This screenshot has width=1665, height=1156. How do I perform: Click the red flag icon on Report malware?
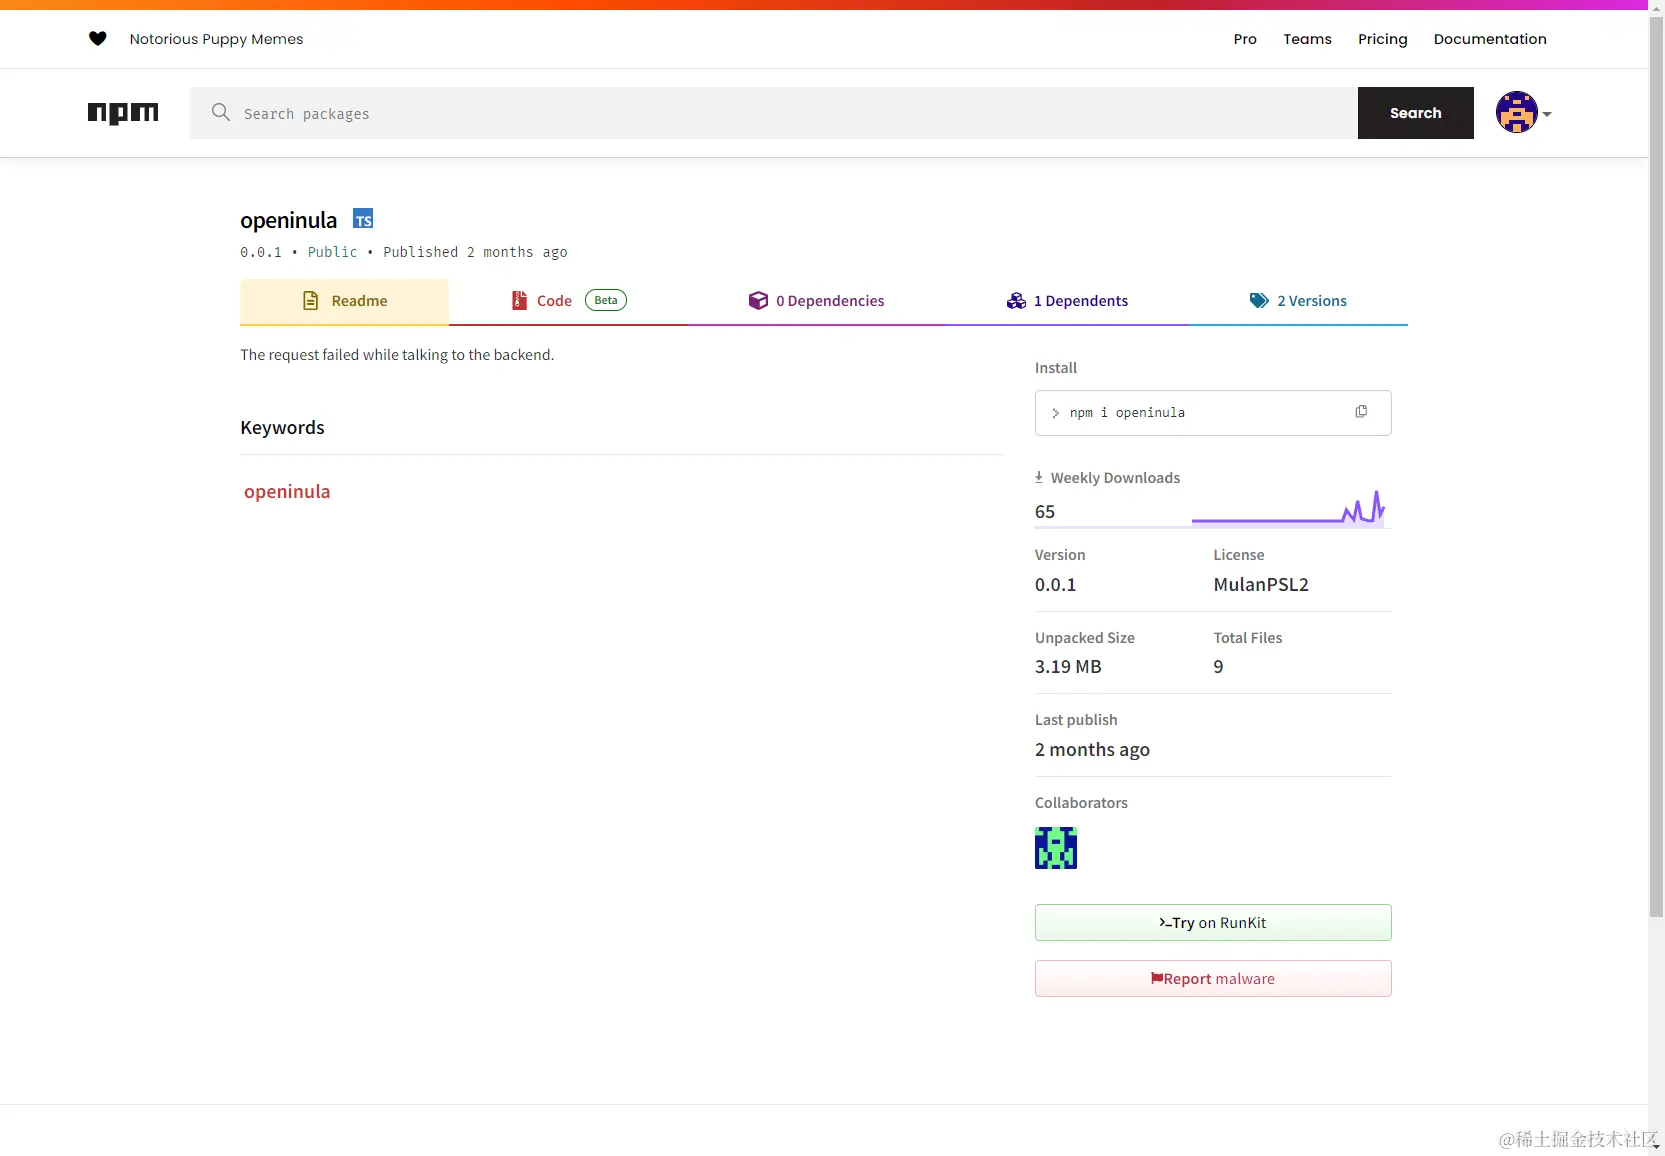pyautogui.click(x=1156, y=978)
